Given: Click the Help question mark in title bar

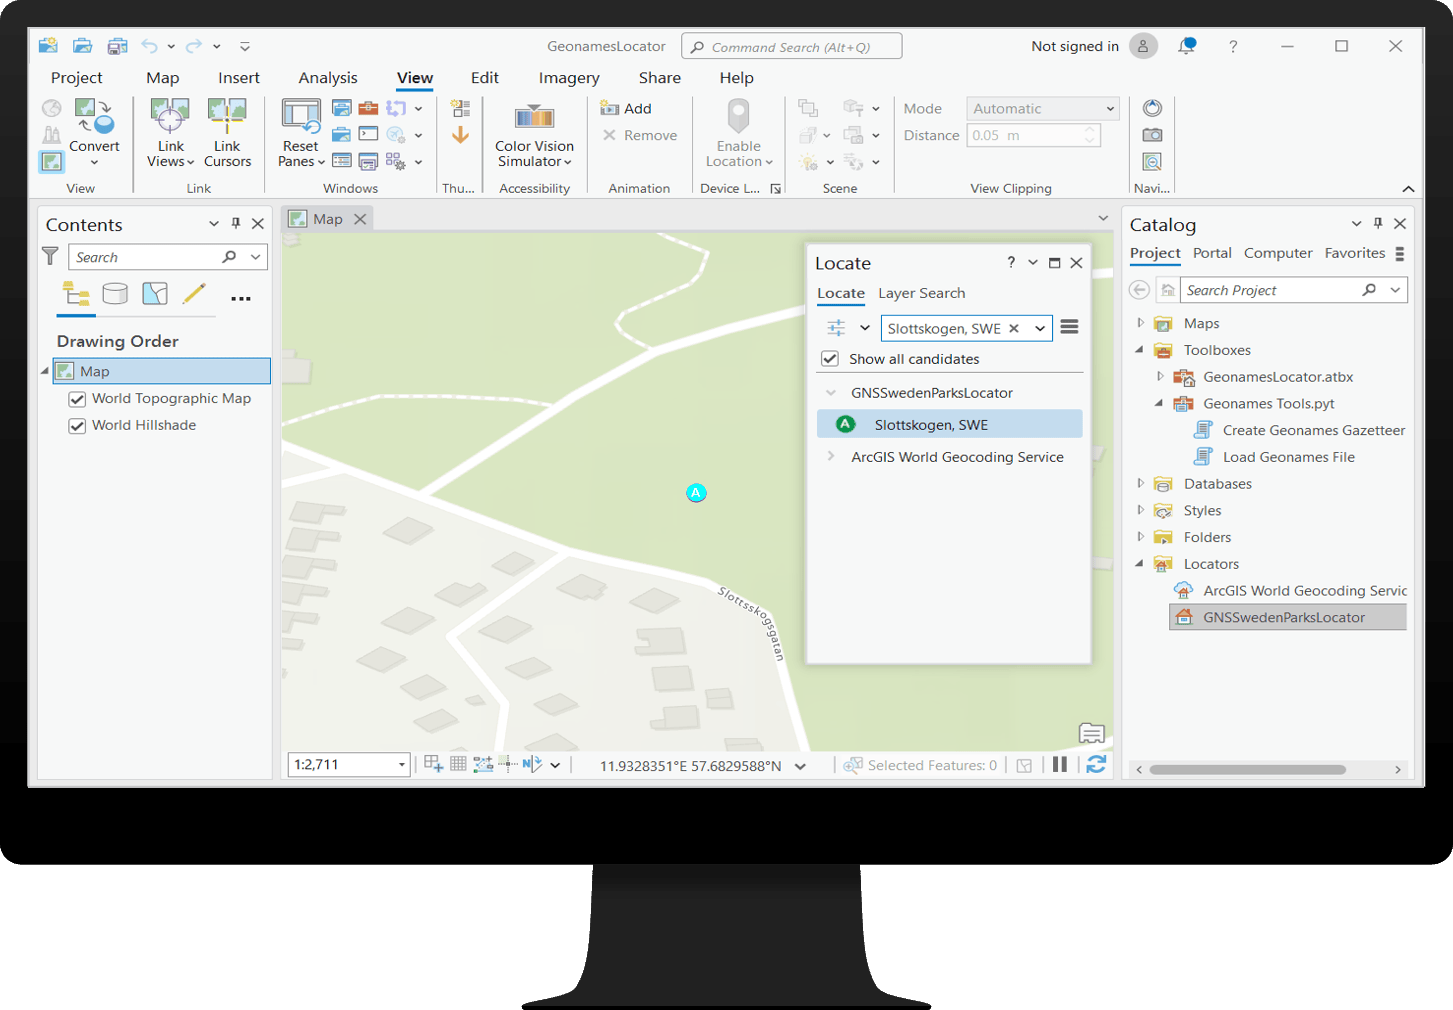Looking at the screenshot, I should point(1233,46).
